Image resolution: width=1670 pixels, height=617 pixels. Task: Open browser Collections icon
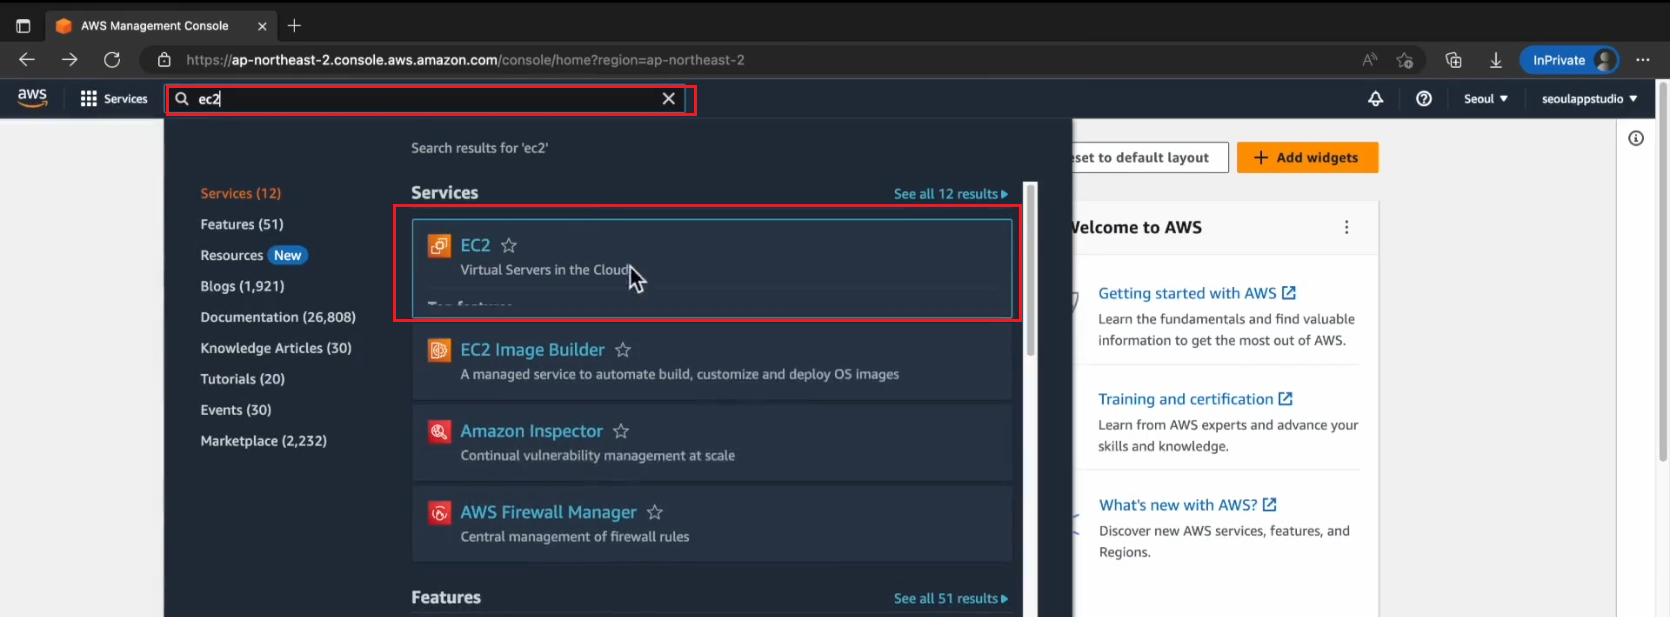coord(1454,60)
